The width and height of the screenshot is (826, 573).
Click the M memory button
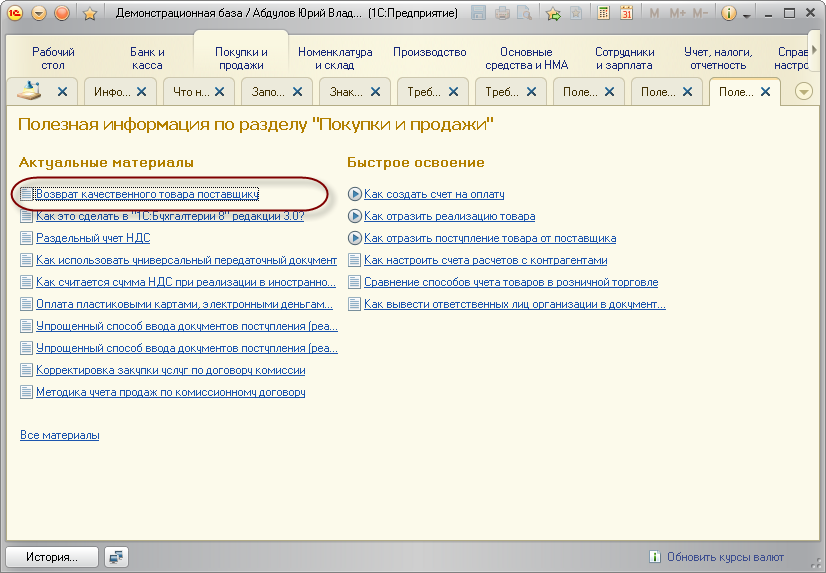654,13
